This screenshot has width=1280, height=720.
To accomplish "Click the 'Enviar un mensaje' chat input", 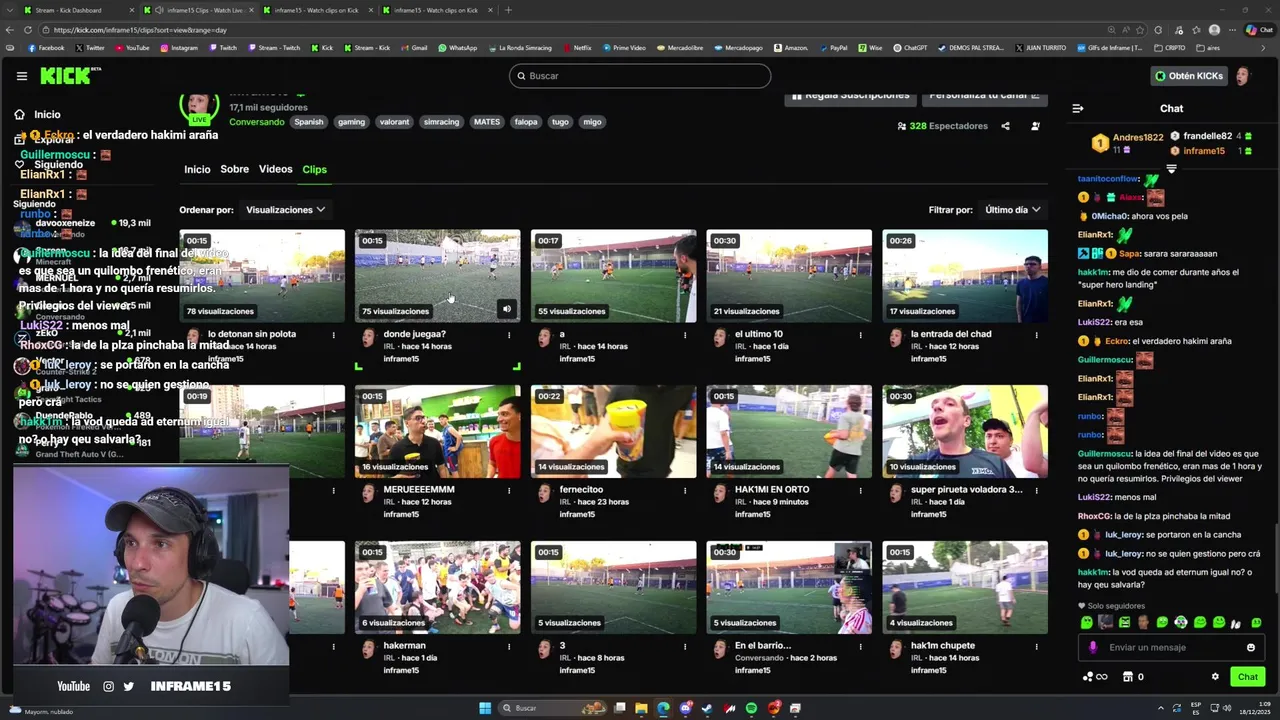I will [1170, 647].
